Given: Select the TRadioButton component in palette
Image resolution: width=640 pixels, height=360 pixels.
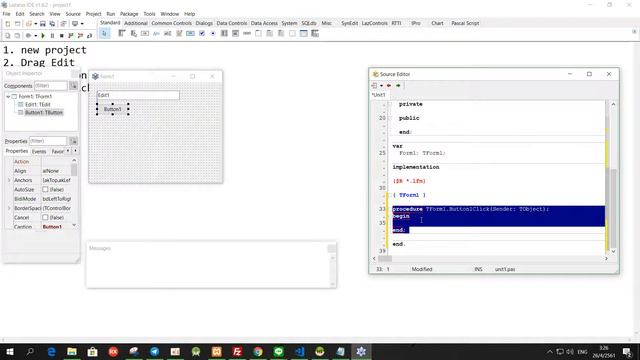Looking at the screenshot, I should click(x=213, y=33).
